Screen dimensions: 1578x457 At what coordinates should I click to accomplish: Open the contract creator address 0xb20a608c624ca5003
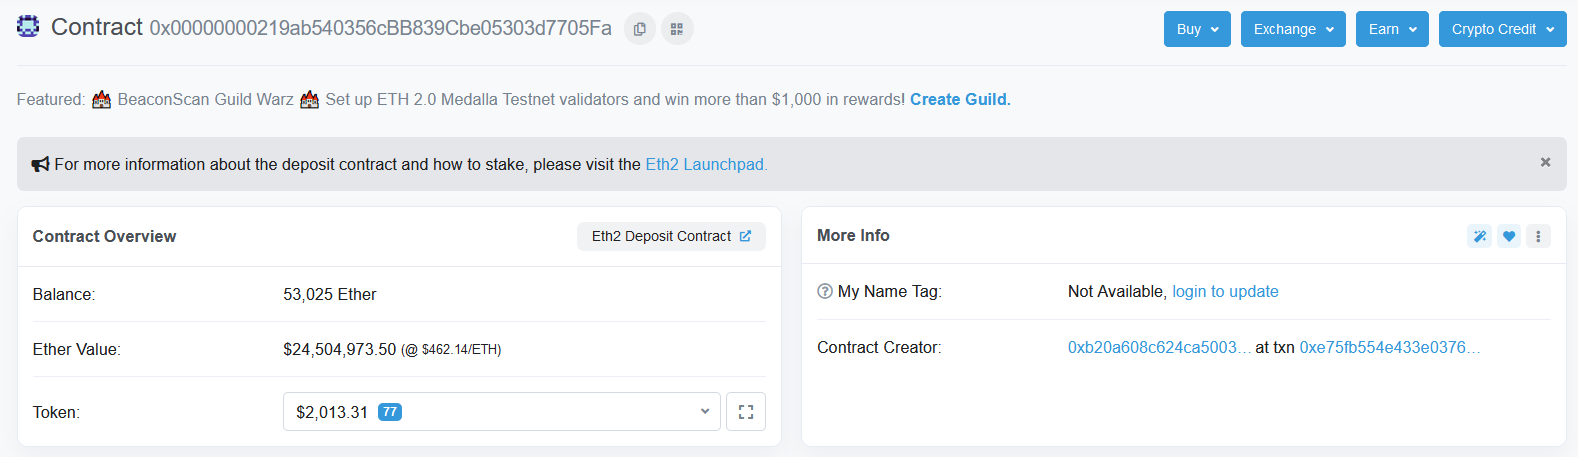(x=1159, y=347)
